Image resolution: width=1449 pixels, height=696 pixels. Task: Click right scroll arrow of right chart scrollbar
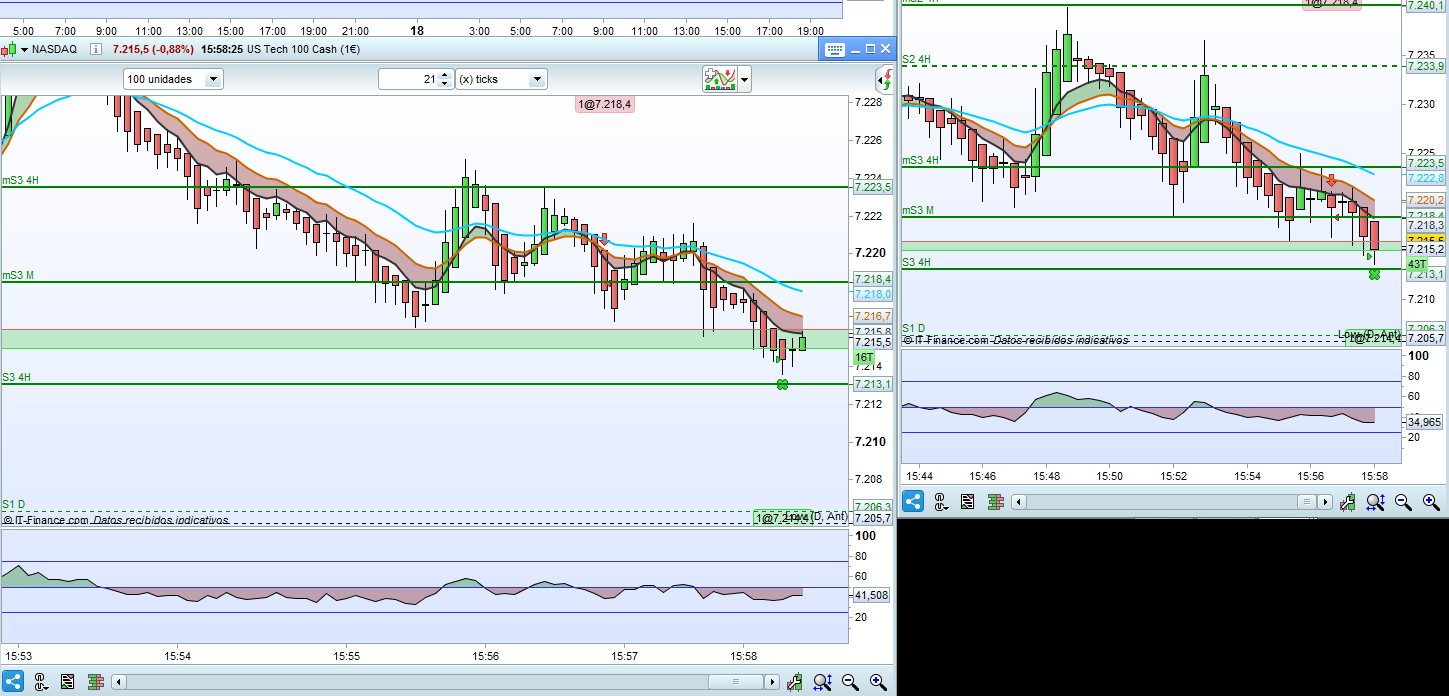[x=1325, y=502]
